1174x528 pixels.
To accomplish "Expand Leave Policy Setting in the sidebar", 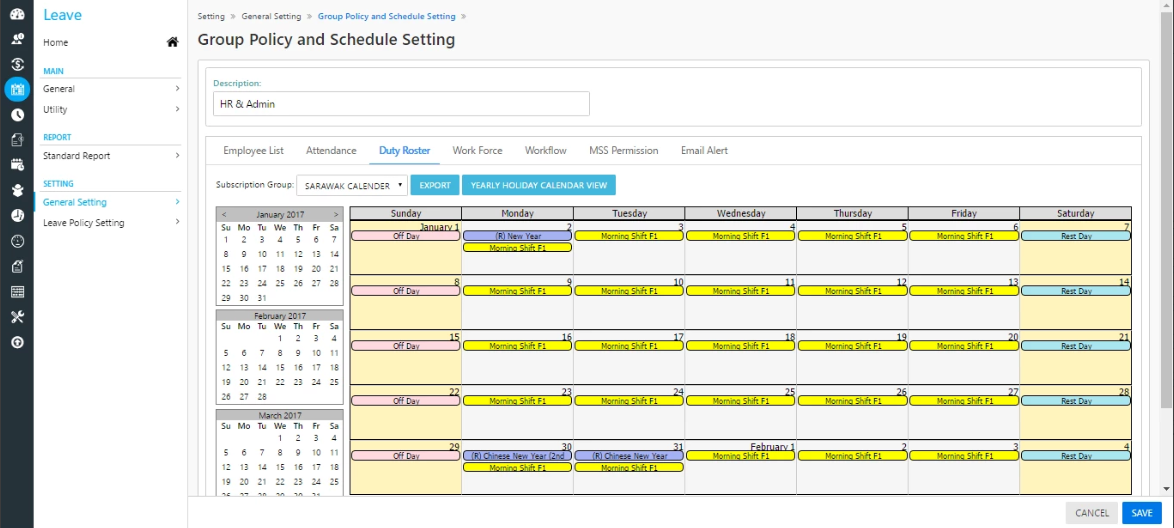I will click(111, 222).
